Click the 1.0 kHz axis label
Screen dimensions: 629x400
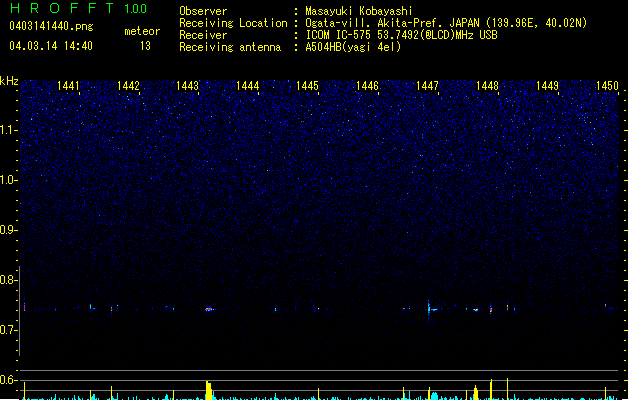(x=8, y=180)
